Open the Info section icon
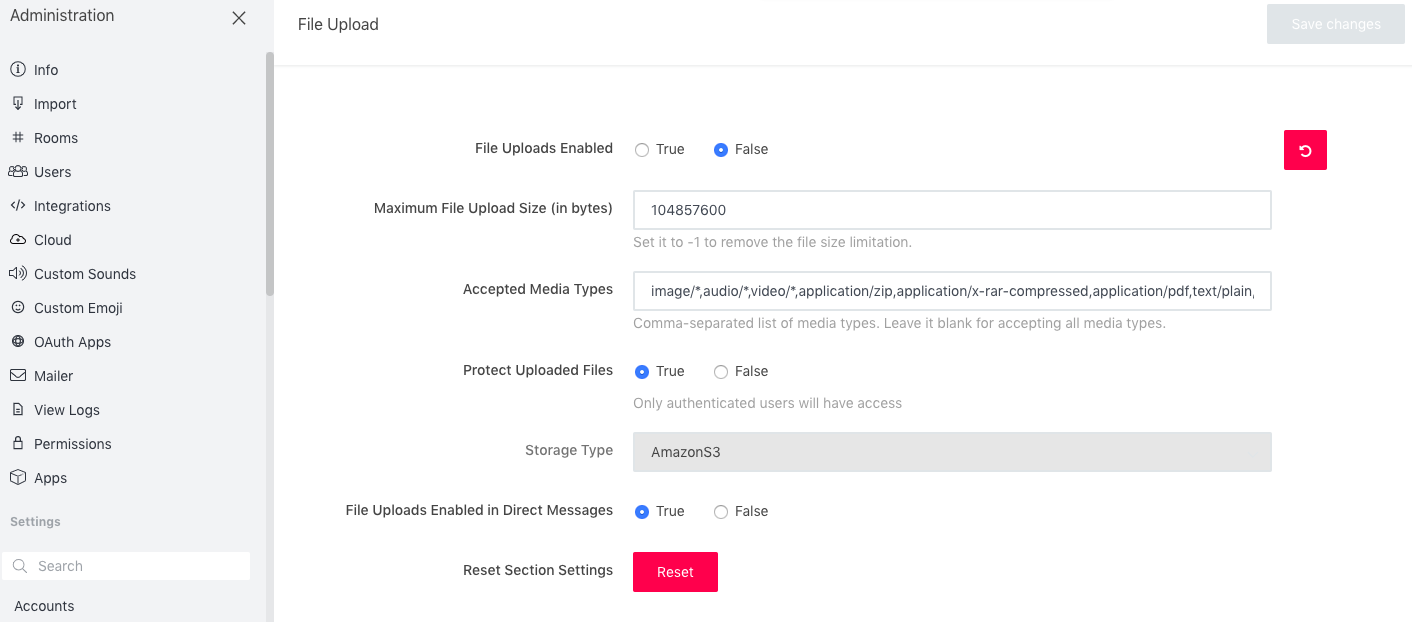This screenshot has height=622, width=1412. pos(17,69)
